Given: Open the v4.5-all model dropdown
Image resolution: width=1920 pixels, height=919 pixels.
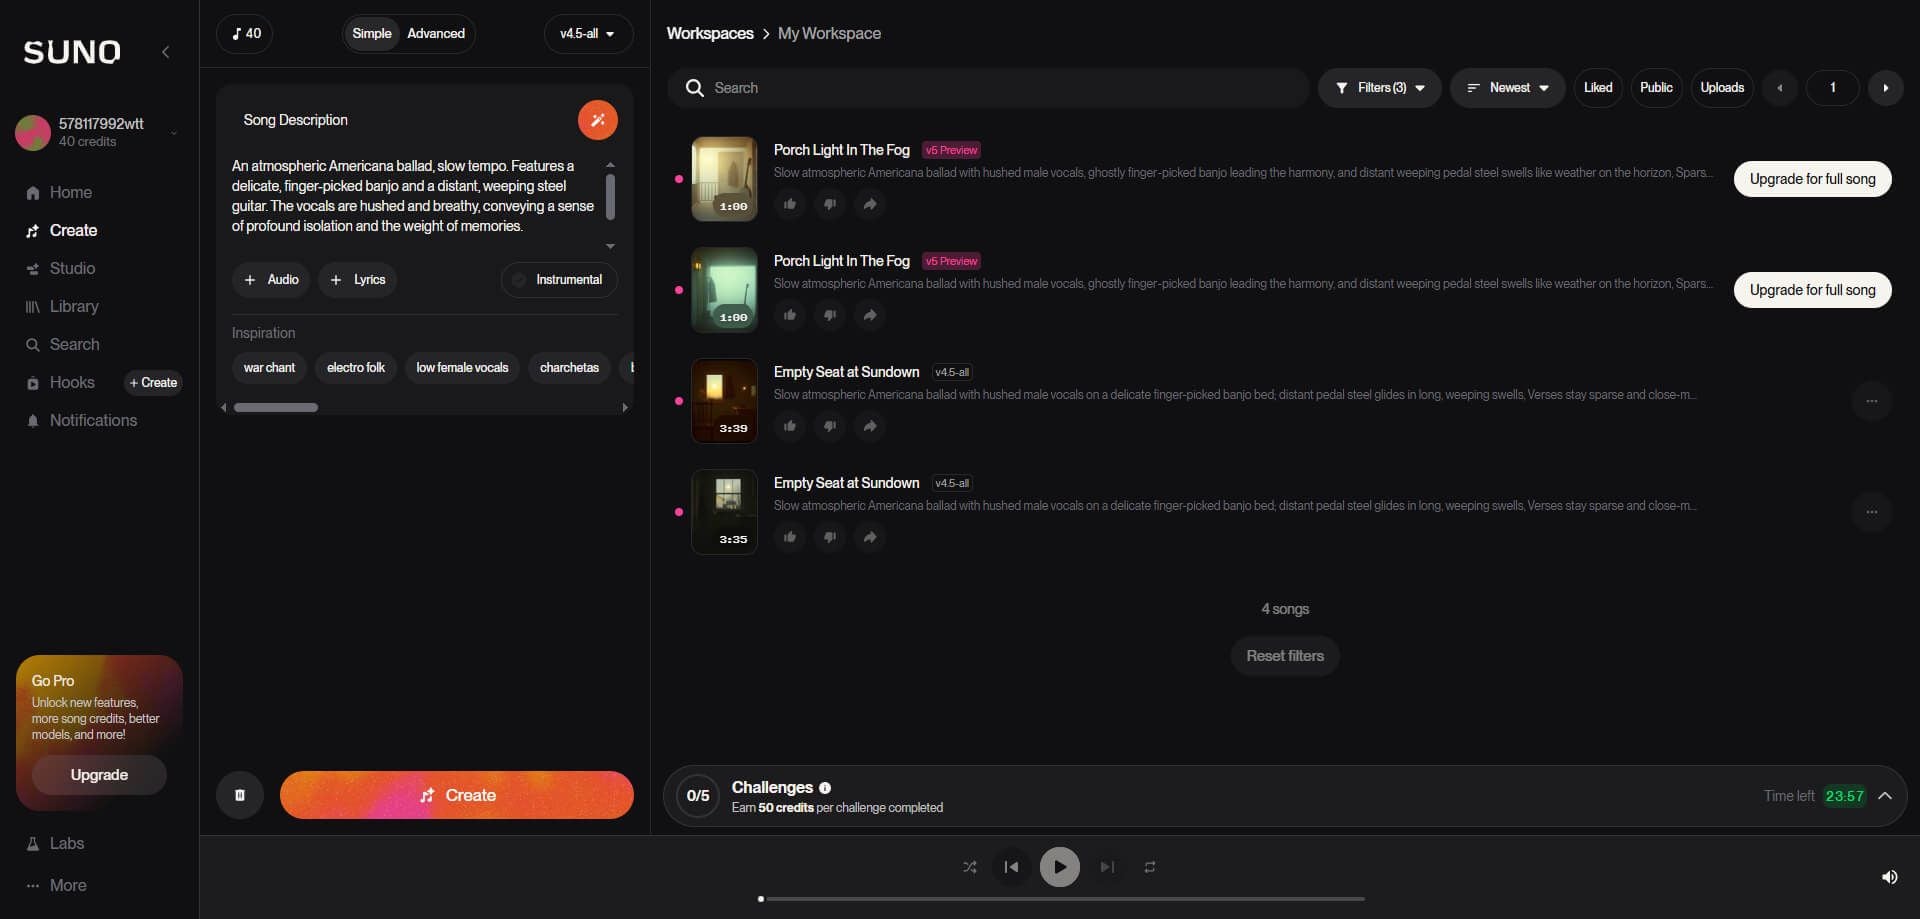Looking at the screenshot, I should click(588, 33).
